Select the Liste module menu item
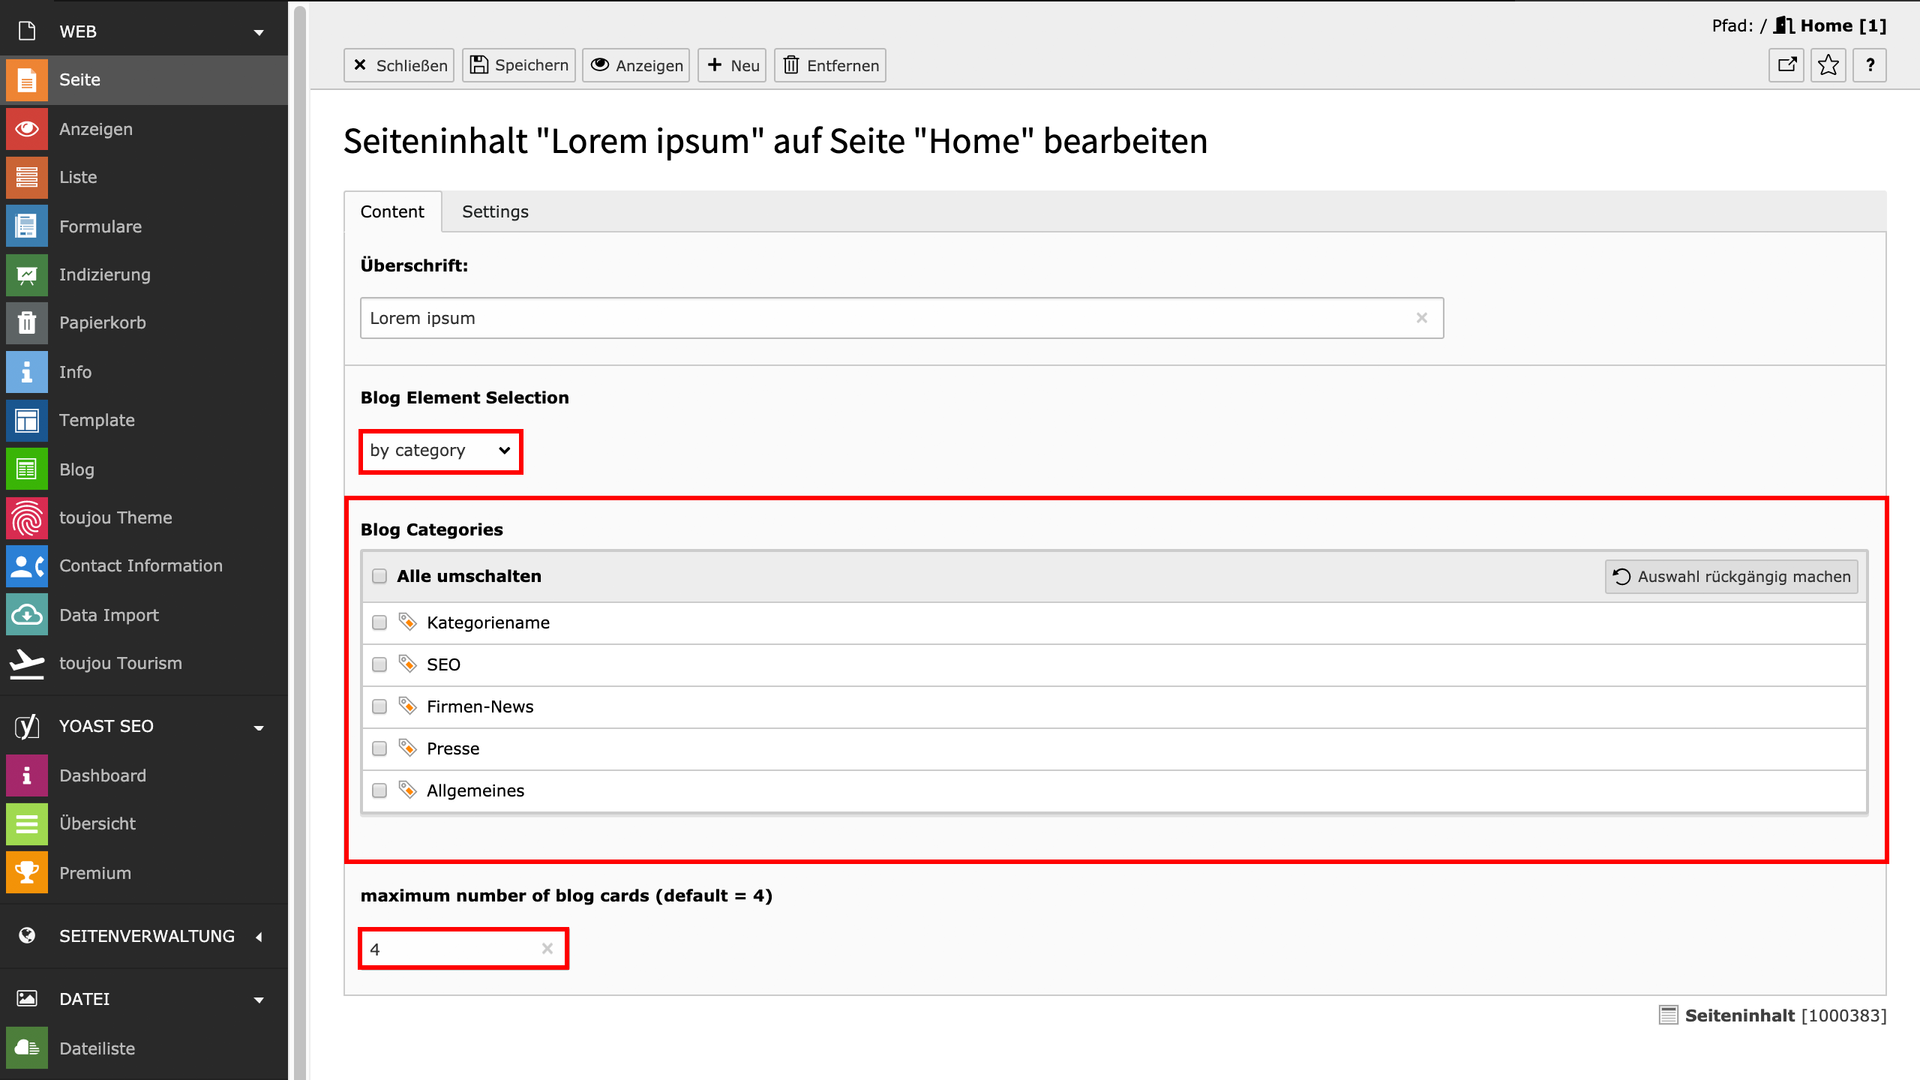 coord(78,177)
